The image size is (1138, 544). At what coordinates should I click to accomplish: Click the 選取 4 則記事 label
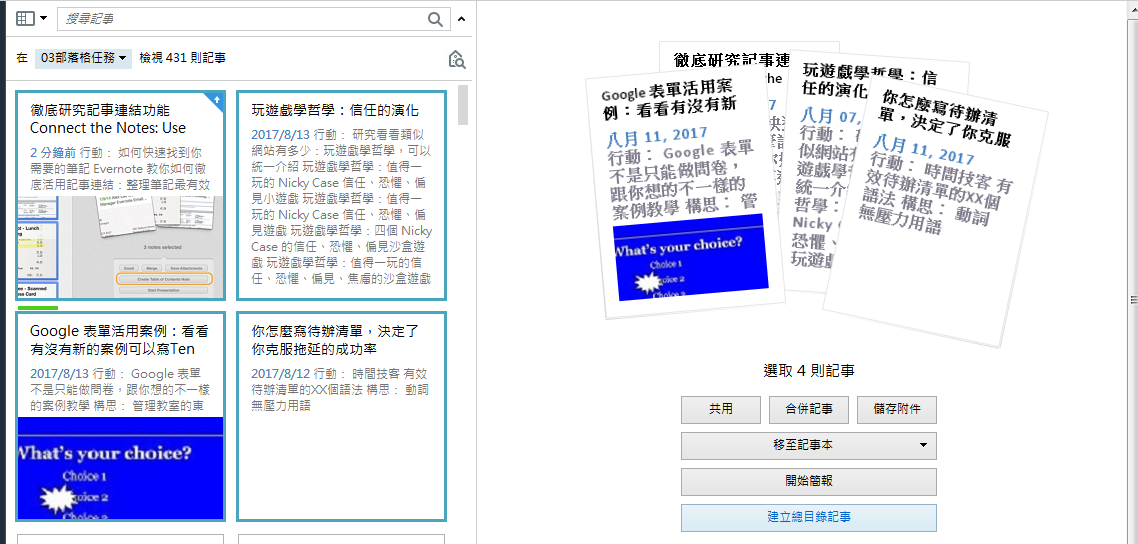point(809,371)
